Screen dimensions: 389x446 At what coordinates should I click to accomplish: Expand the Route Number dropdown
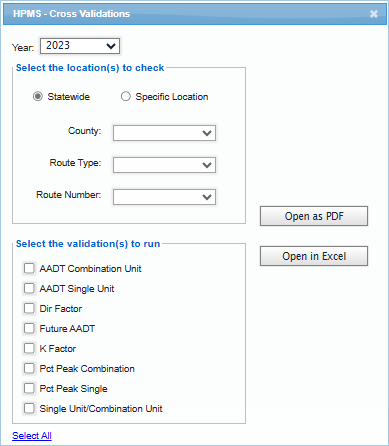tap(164, 197)
